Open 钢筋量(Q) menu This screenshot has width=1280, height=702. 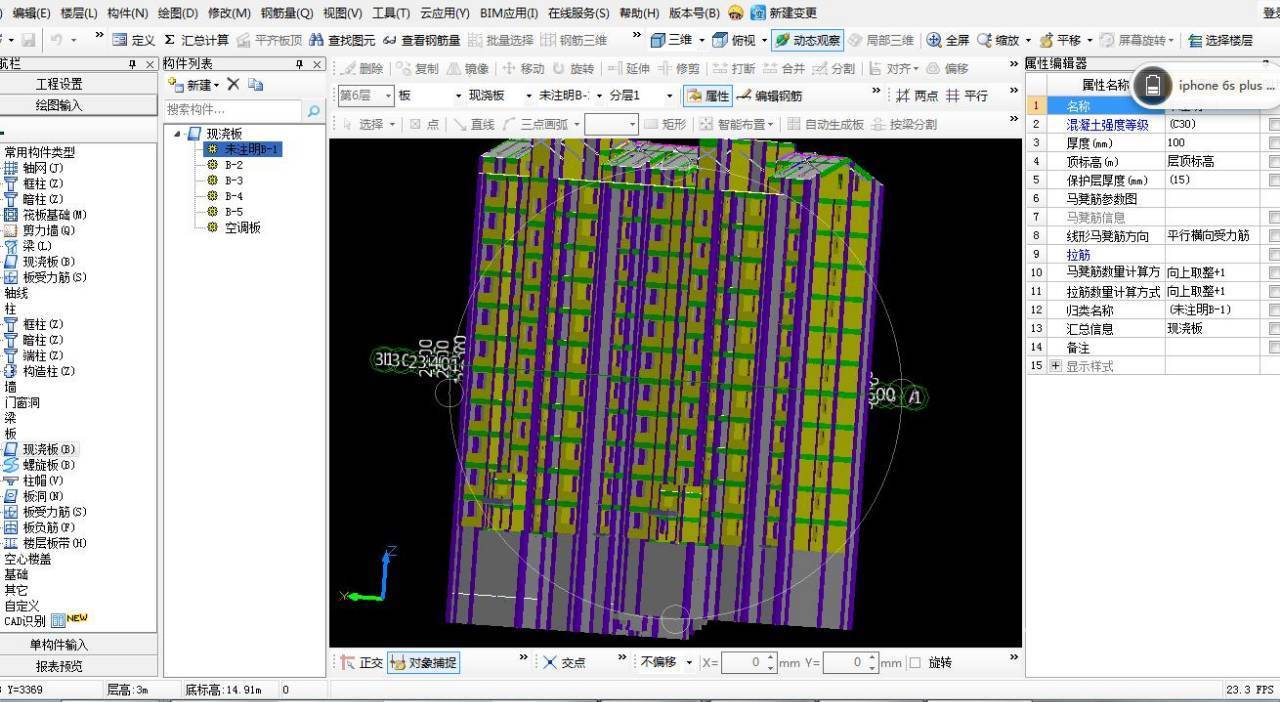286,13
